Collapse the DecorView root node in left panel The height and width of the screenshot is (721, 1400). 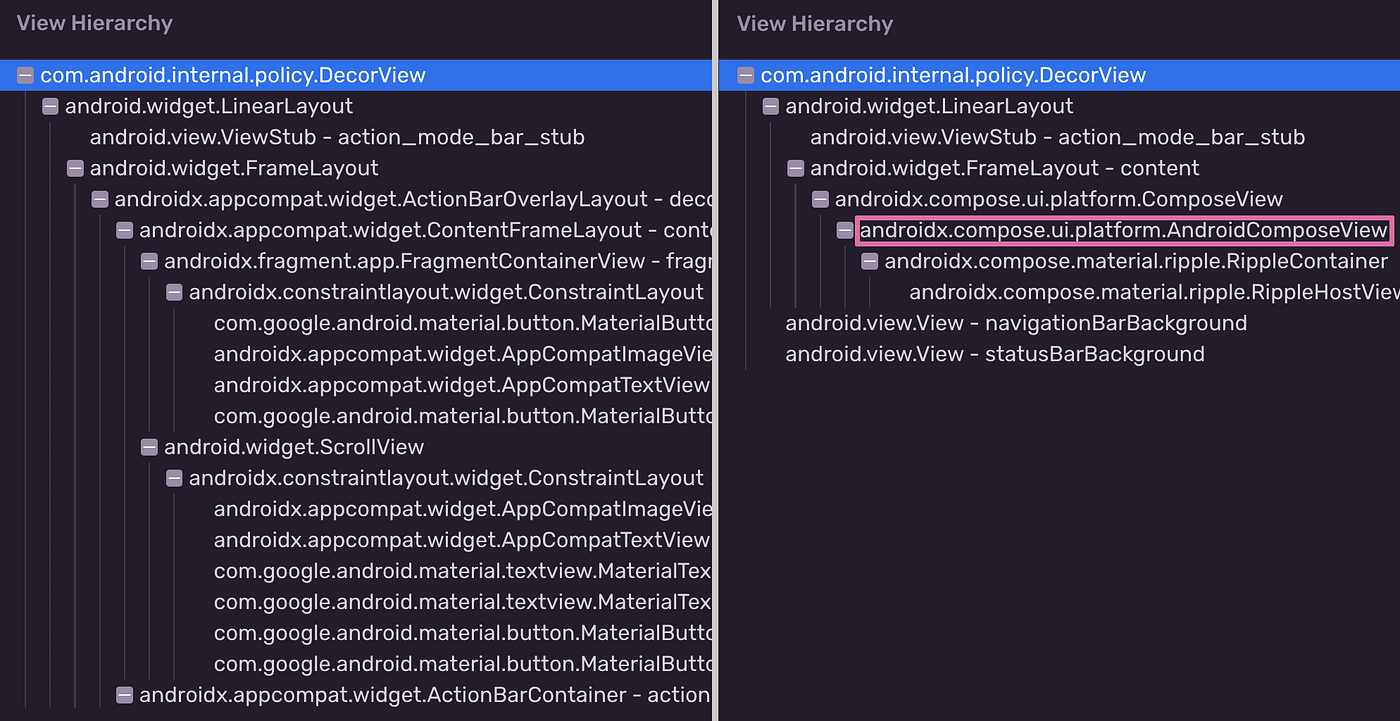25,74
